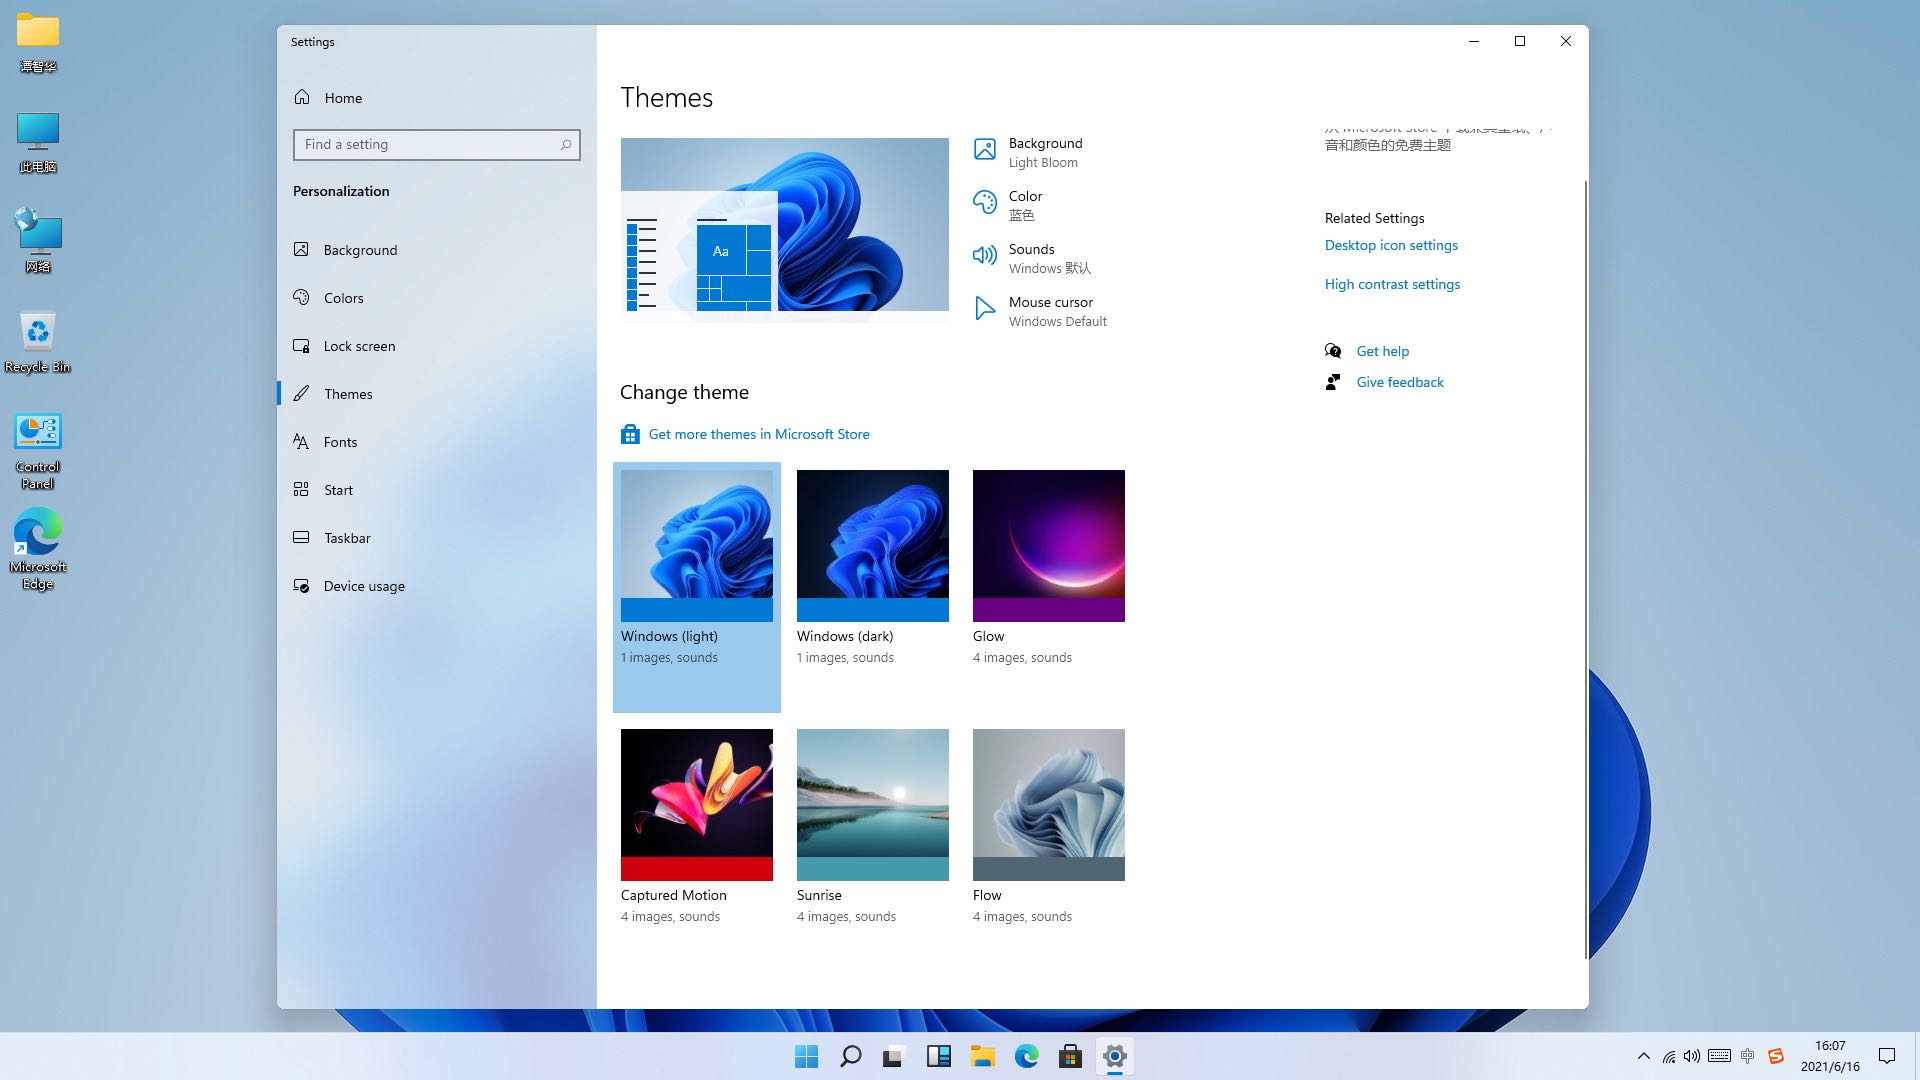Screen dimensions: 1920x1080
Task: Click the Home icon in sidebar
Action: [302, 97]
